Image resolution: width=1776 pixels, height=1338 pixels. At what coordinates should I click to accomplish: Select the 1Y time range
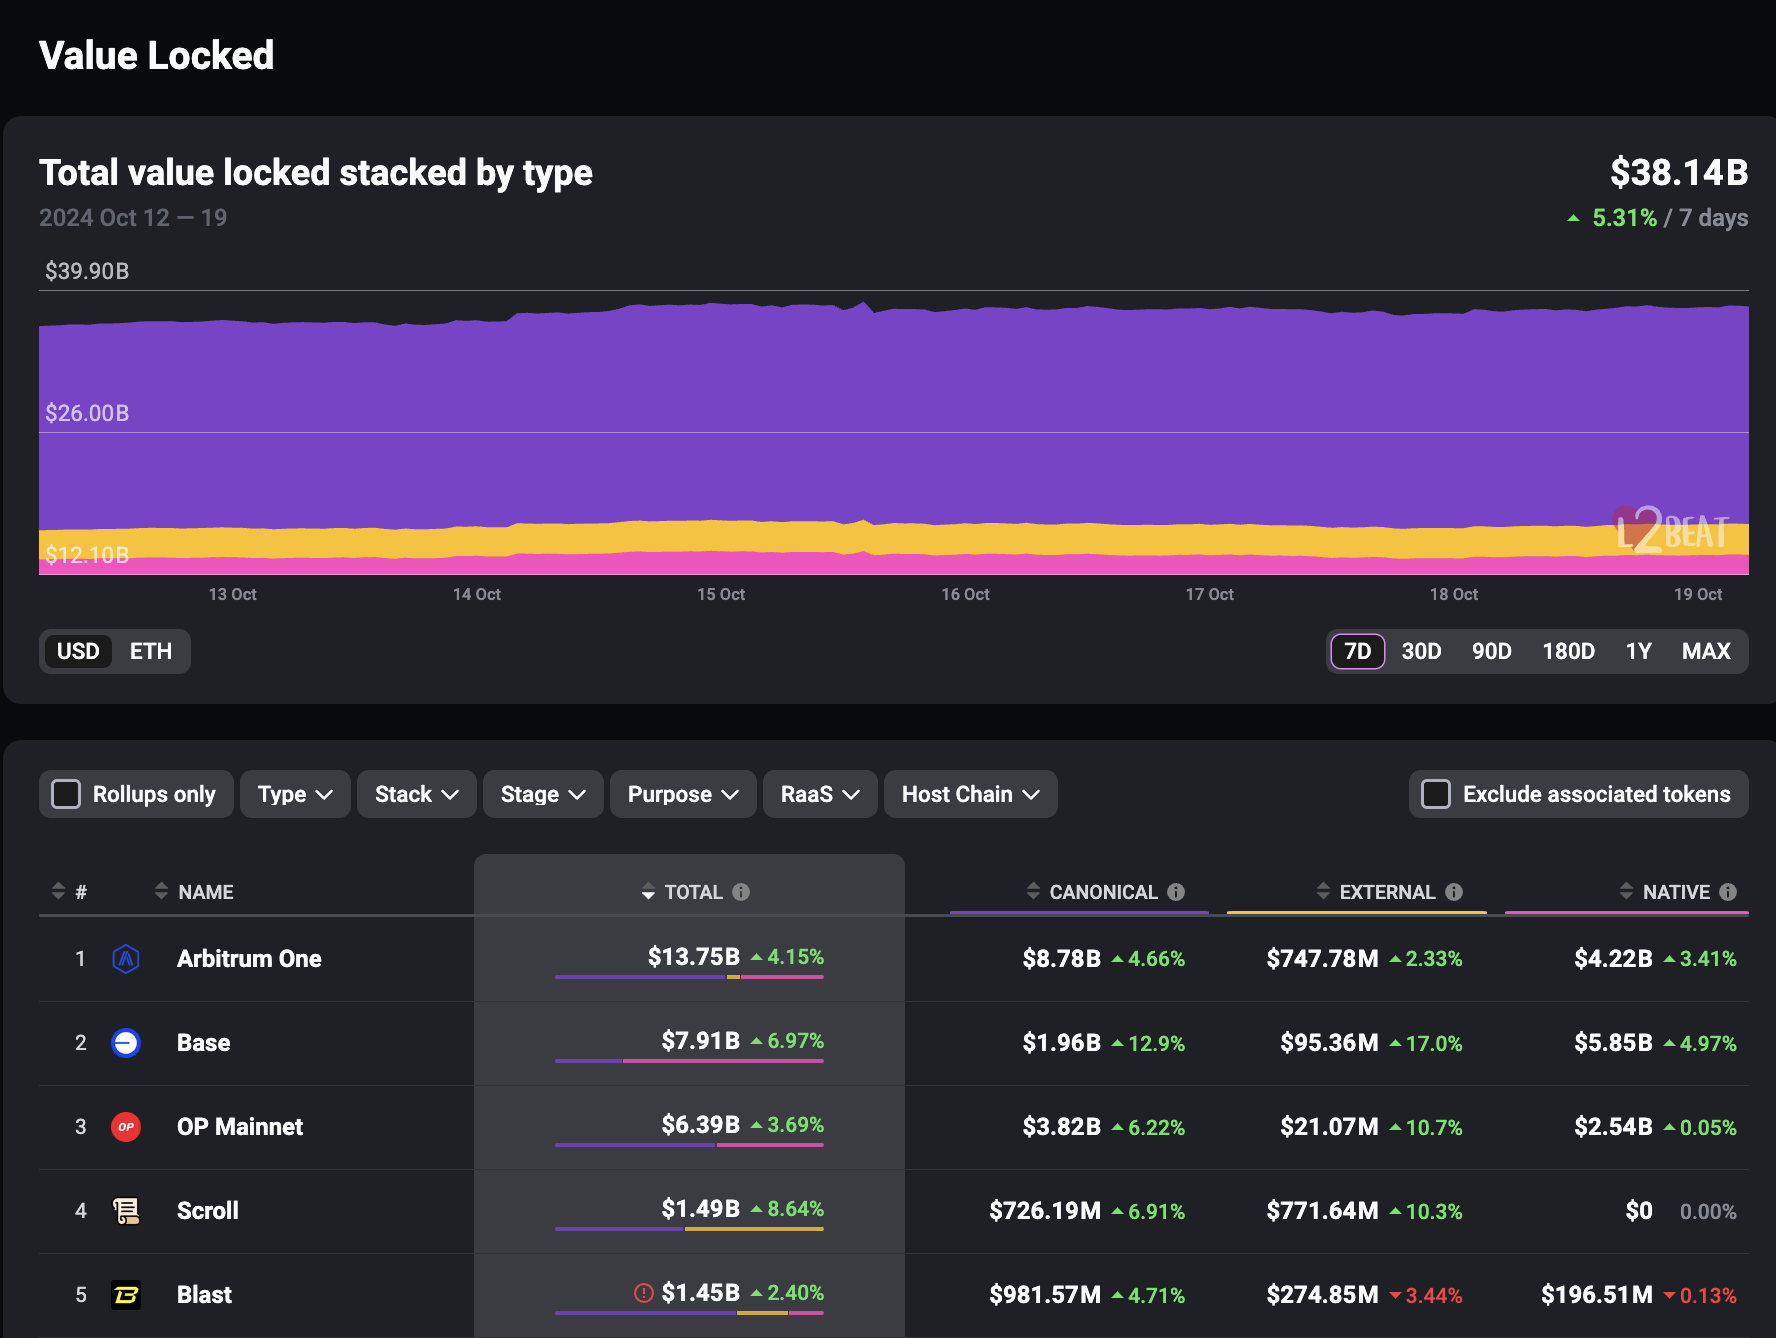pyautogui.click(x=1638, y=651)
